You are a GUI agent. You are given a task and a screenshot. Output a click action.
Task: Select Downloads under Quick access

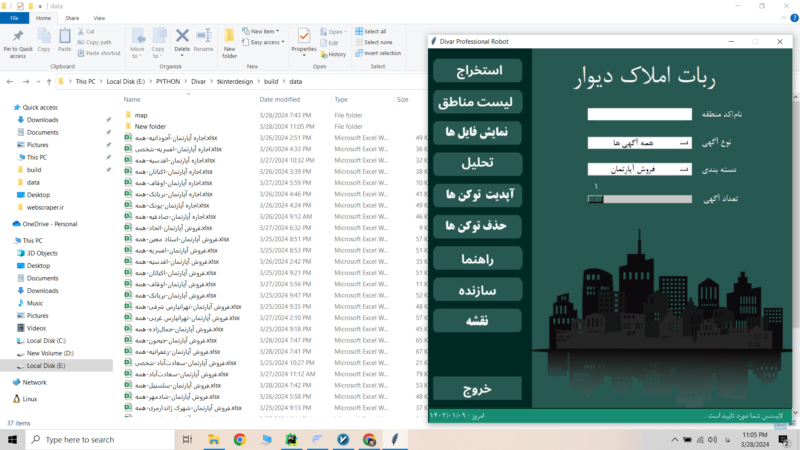pos(42,120)
